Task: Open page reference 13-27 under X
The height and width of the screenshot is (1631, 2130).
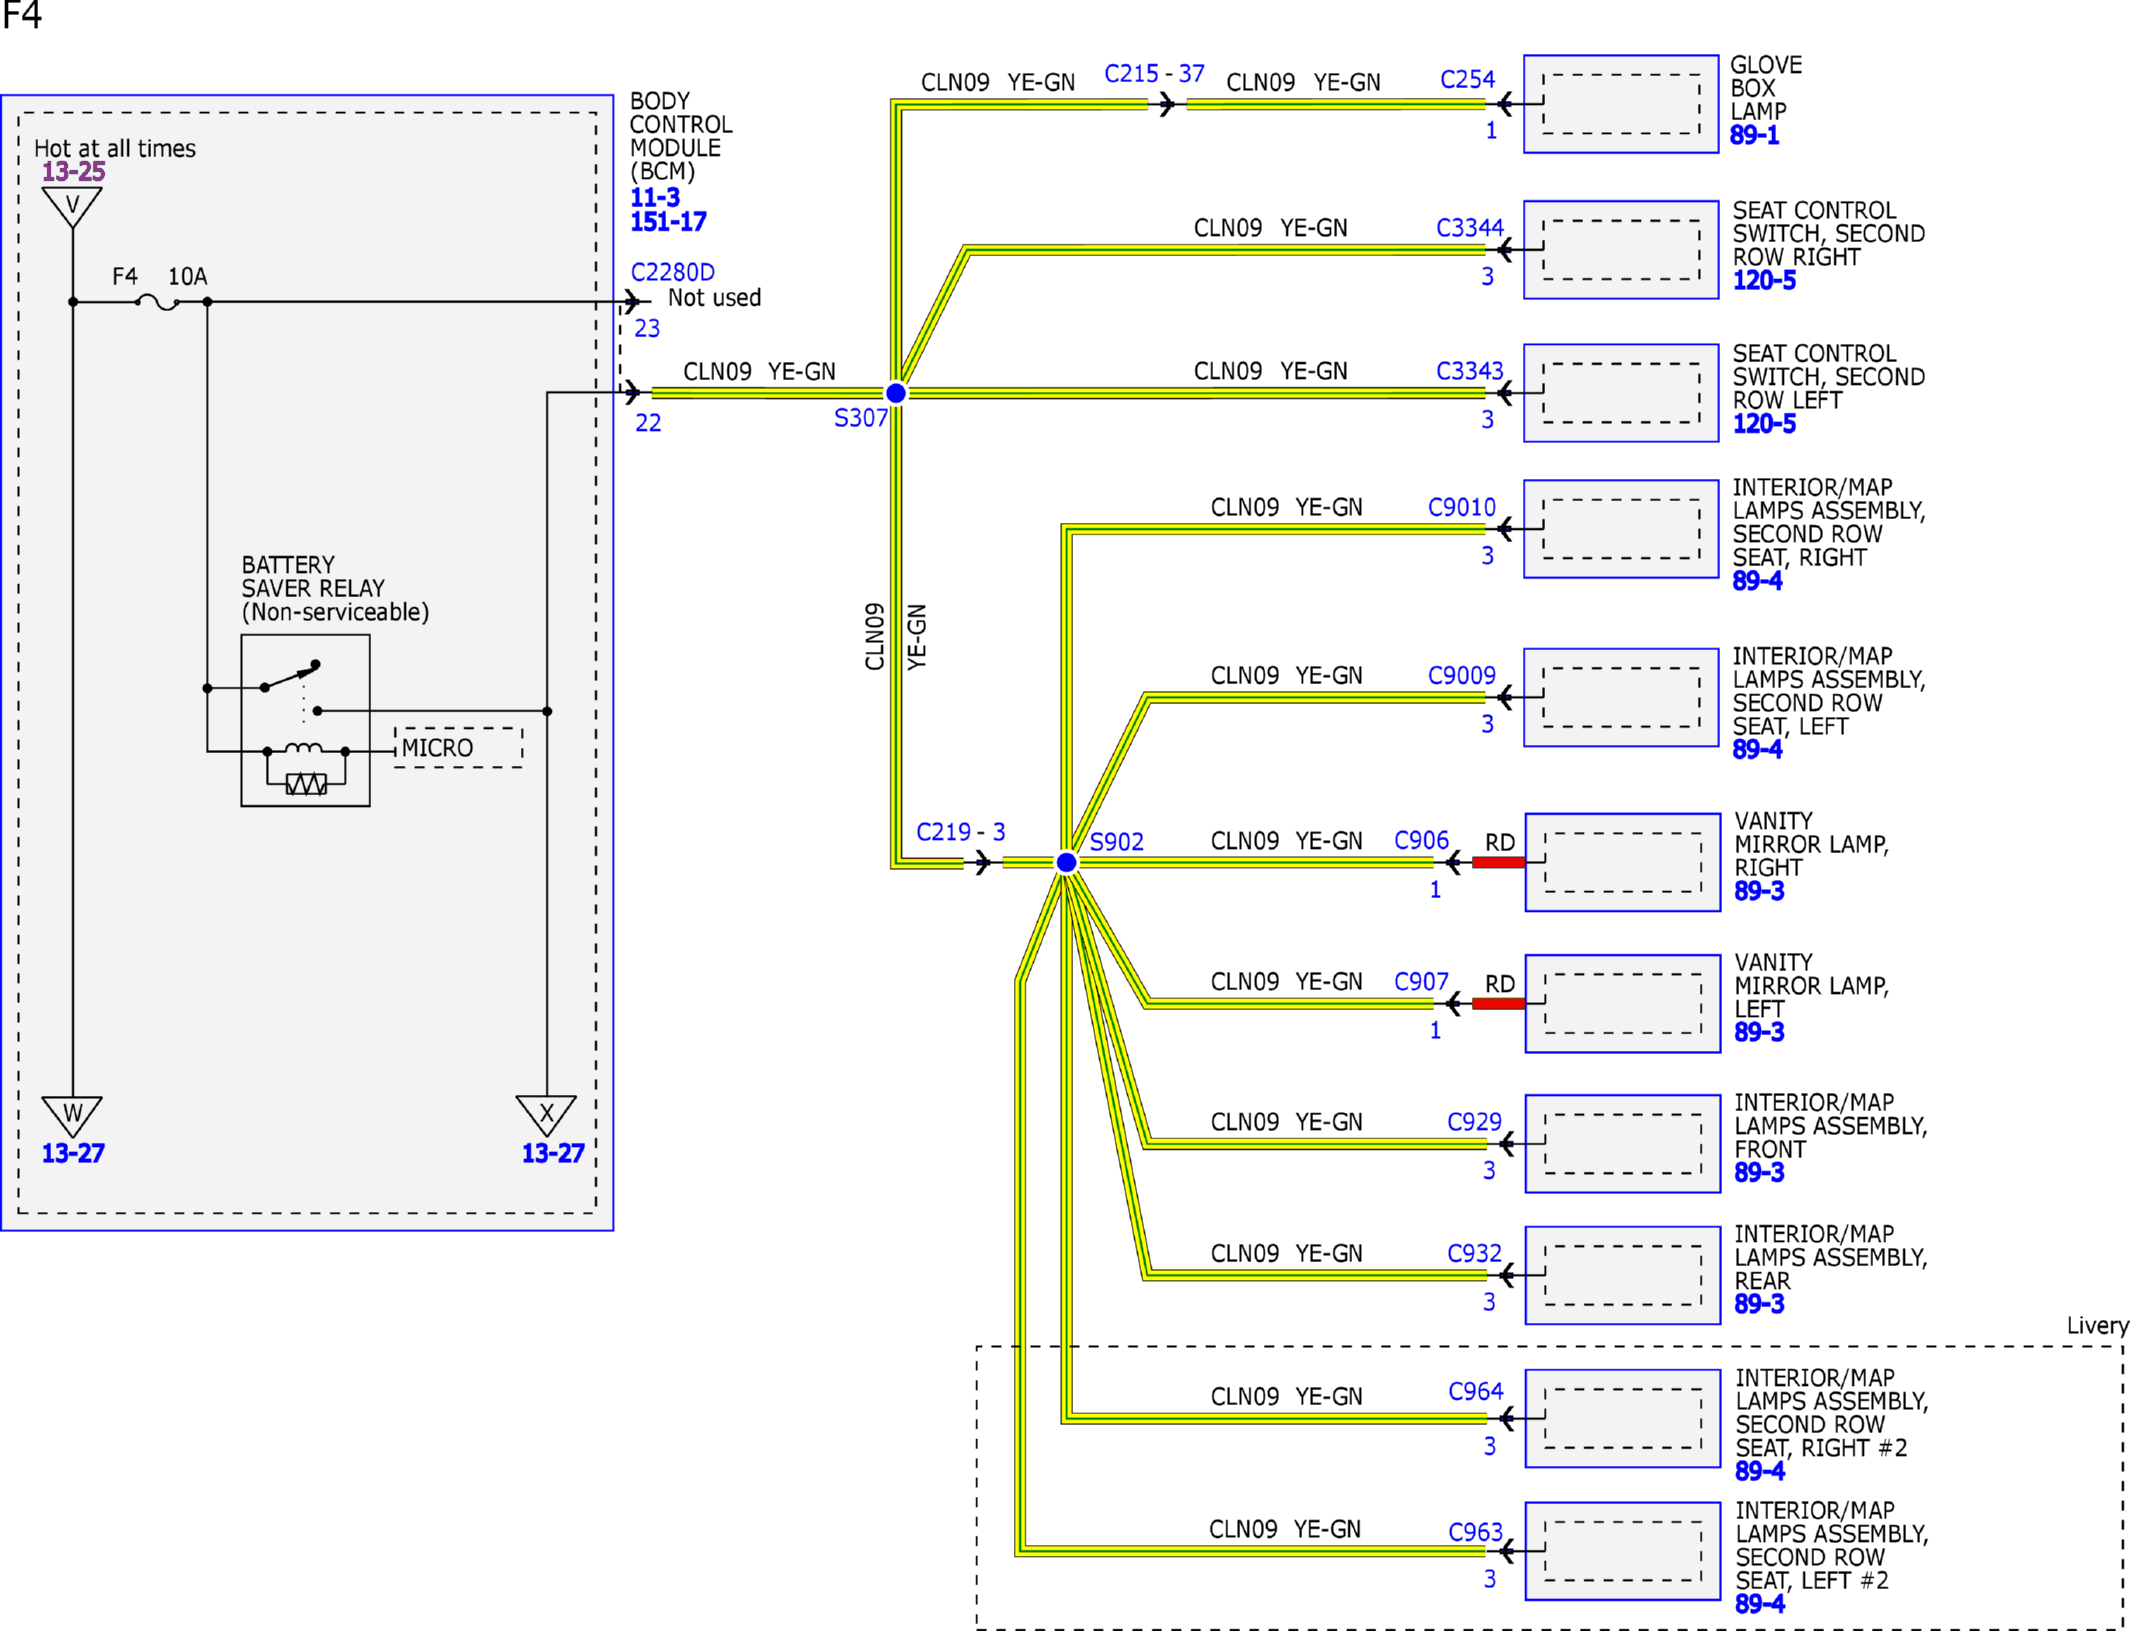Action: click(552, 1153)
